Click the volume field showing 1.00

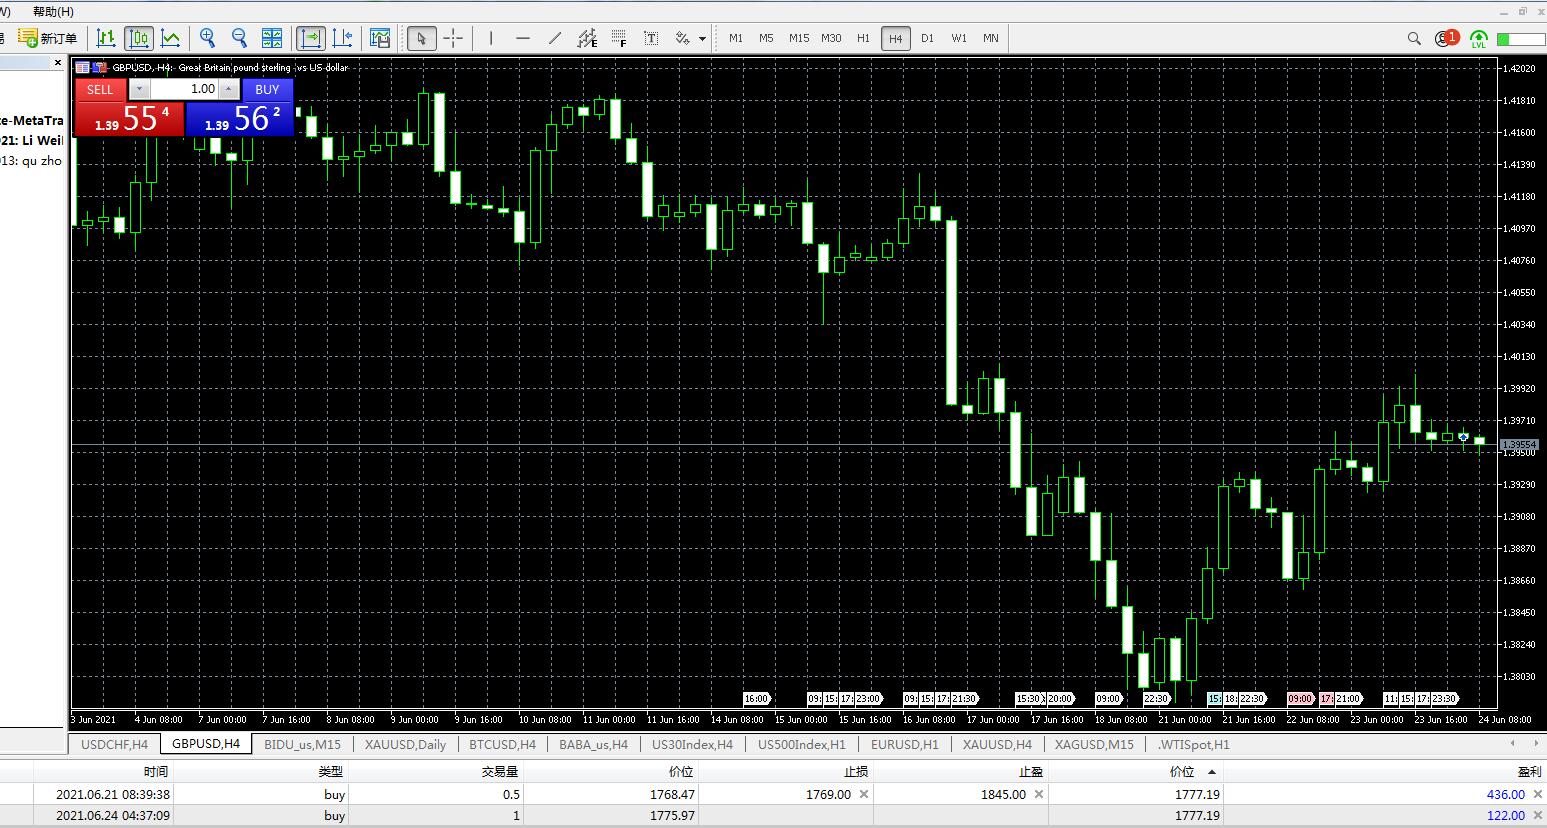point(184,89)
